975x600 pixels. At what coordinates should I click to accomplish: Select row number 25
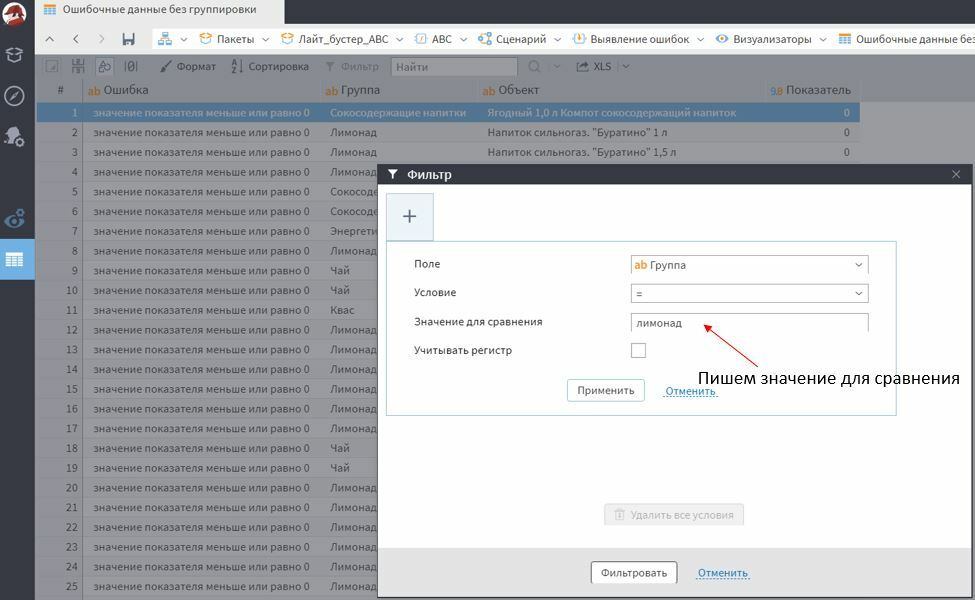[x=60, y=586]
